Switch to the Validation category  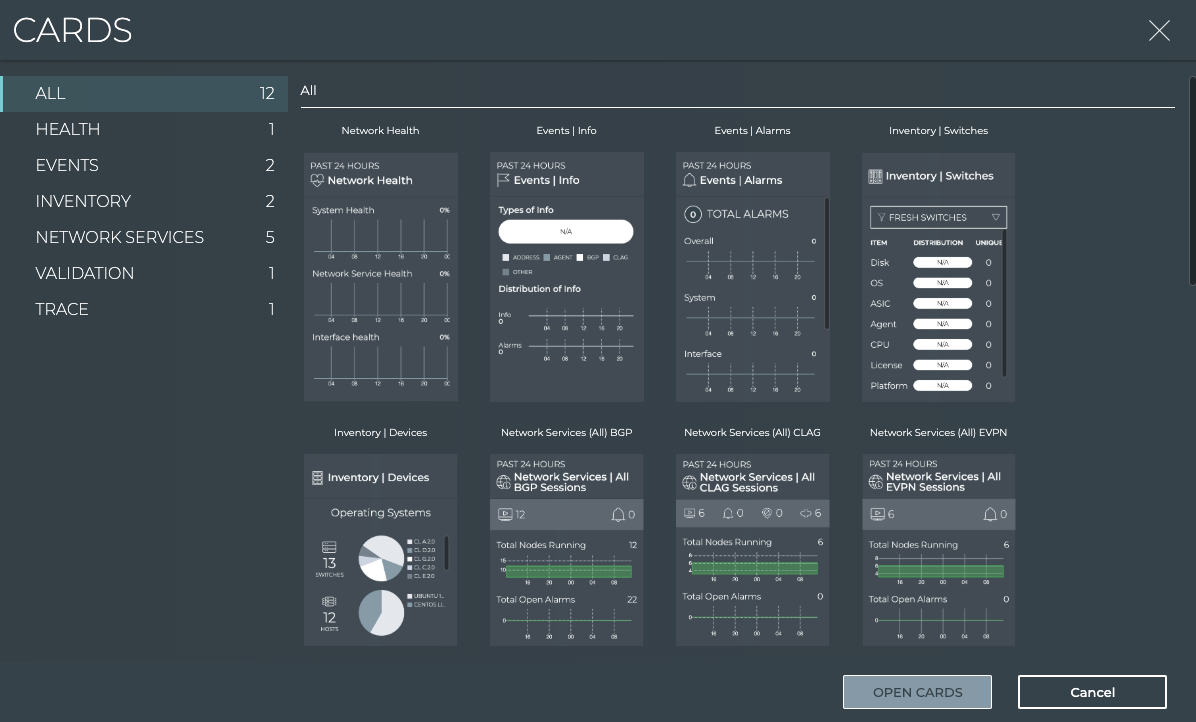click(84, 273)
